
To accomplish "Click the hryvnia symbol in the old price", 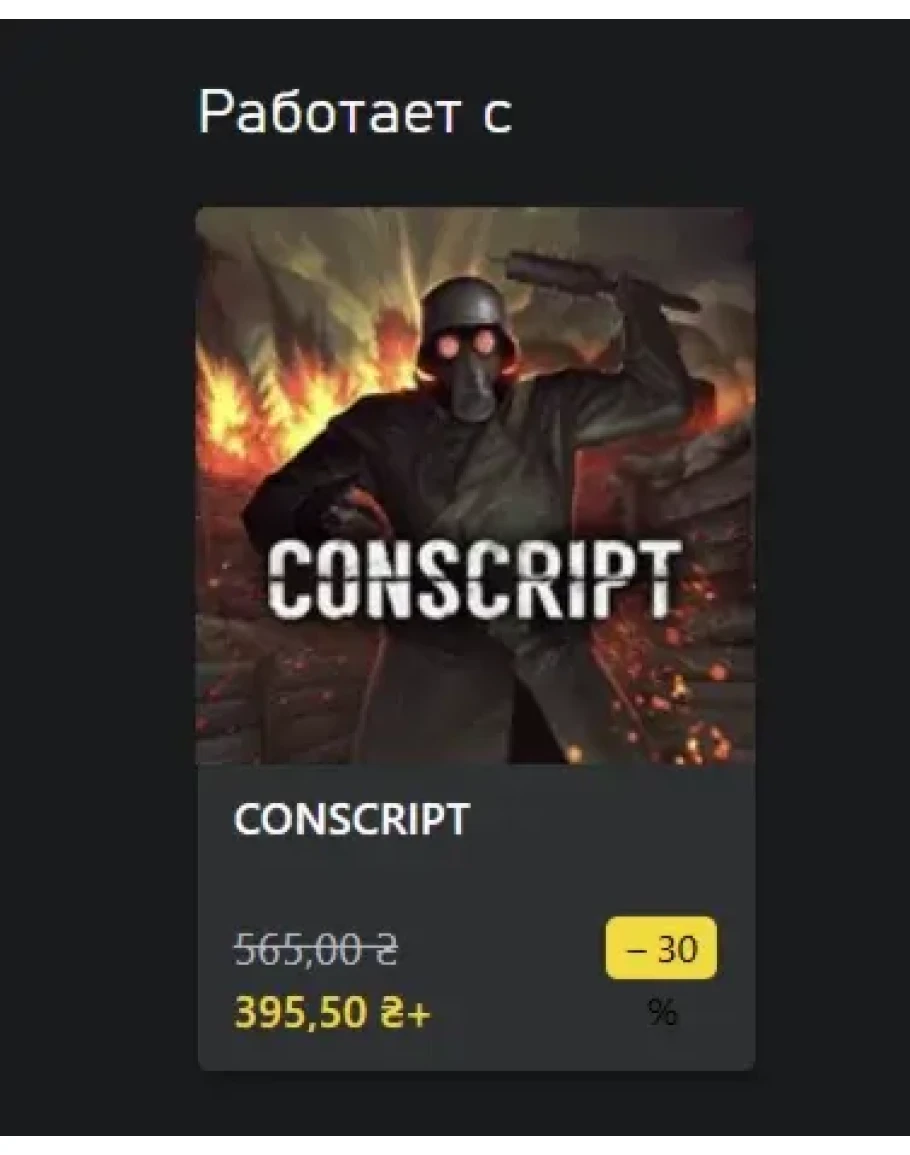I will click(388, 949).
